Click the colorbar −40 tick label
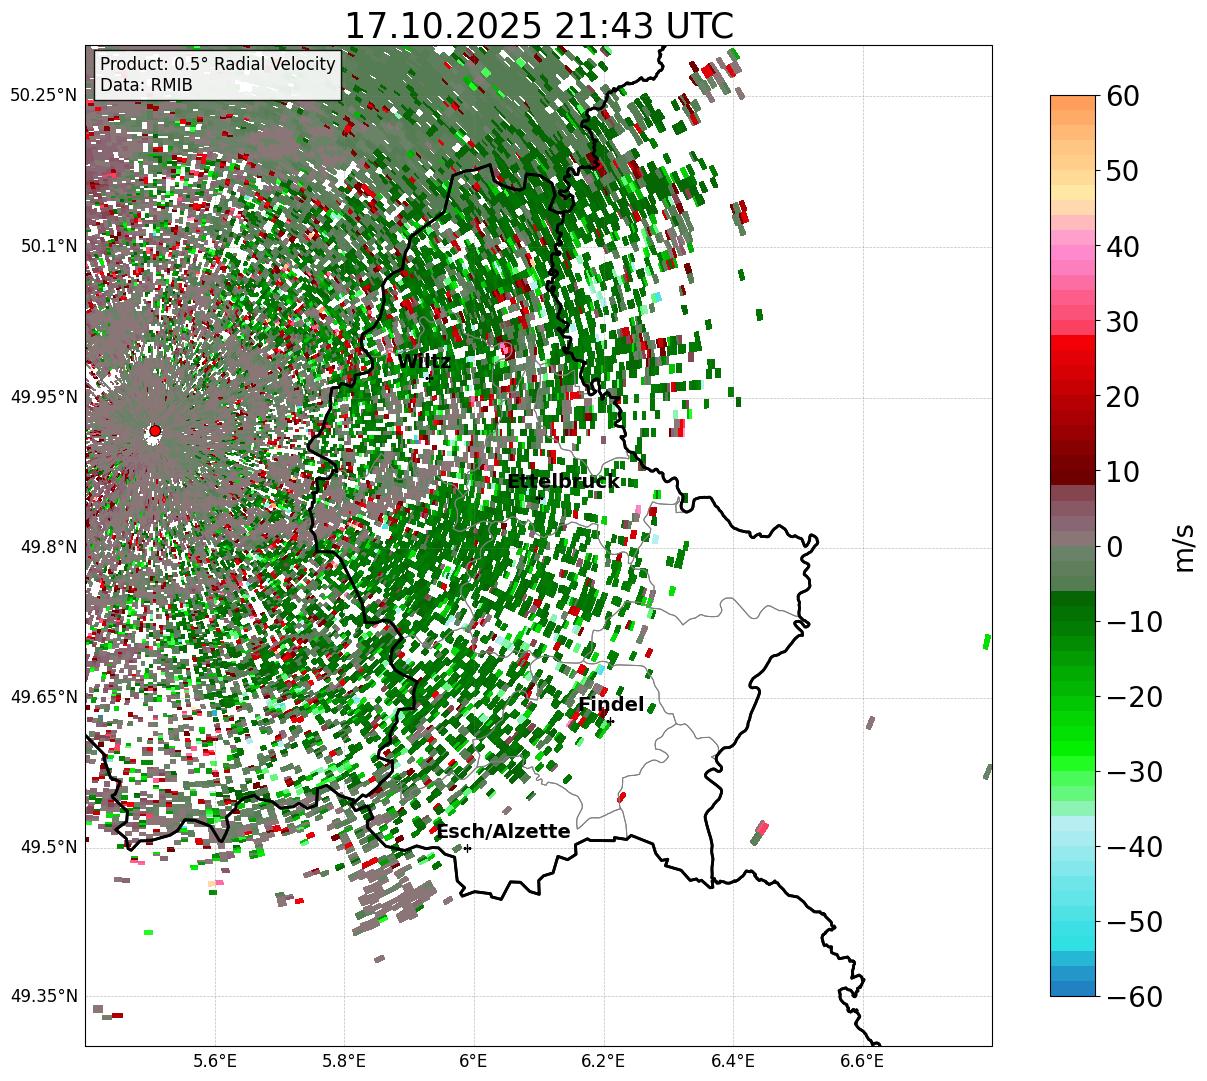 (x=1134, y=847)
